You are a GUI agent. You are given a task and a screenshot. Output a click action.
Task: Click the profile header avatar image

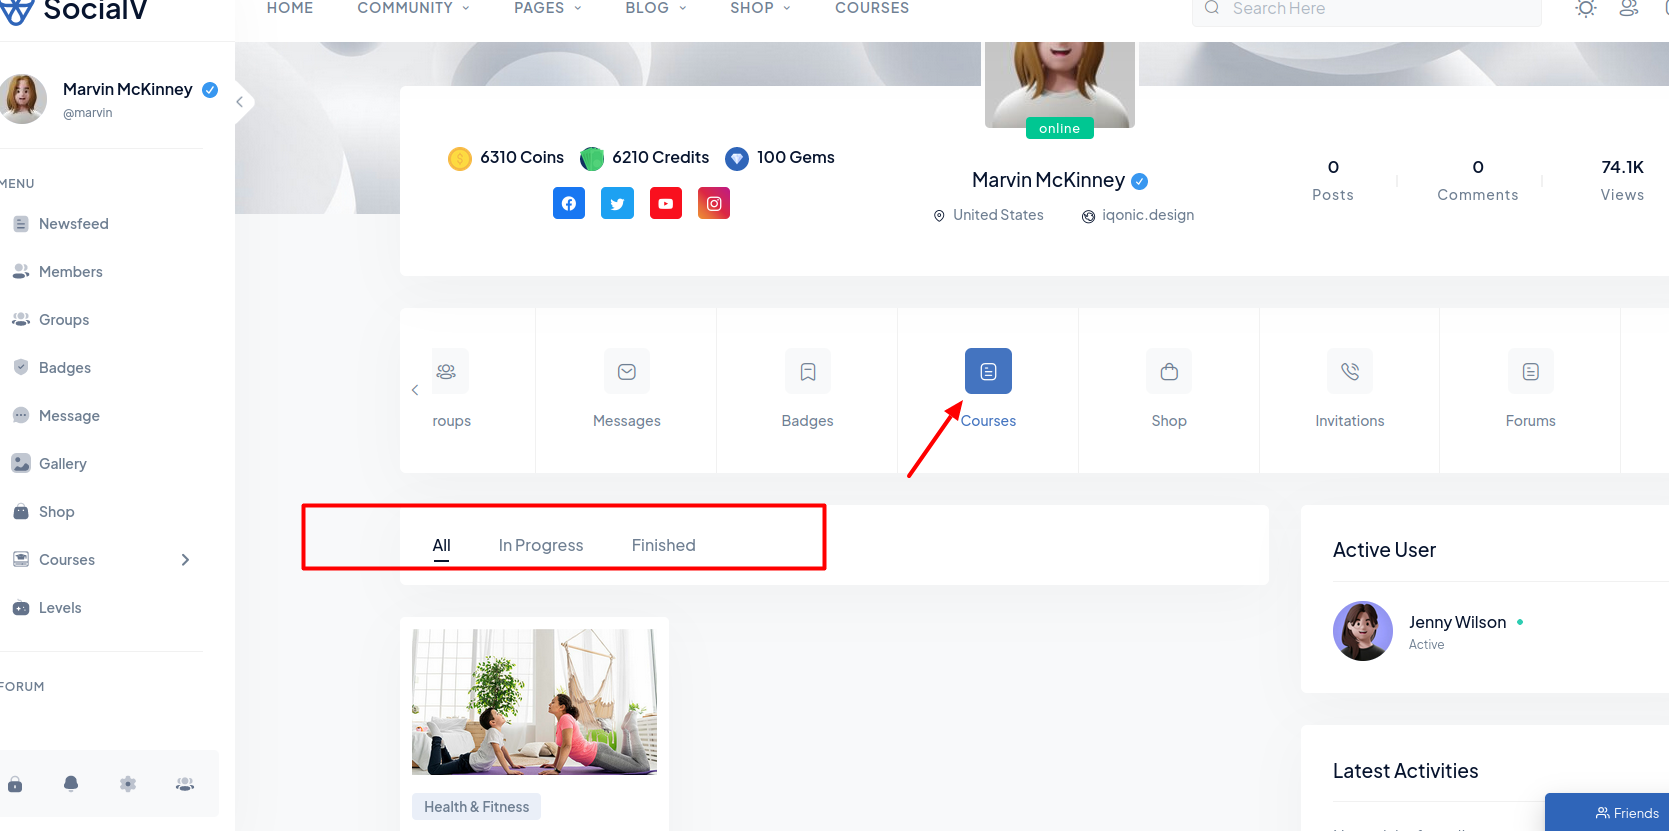tap(1060, 84)
